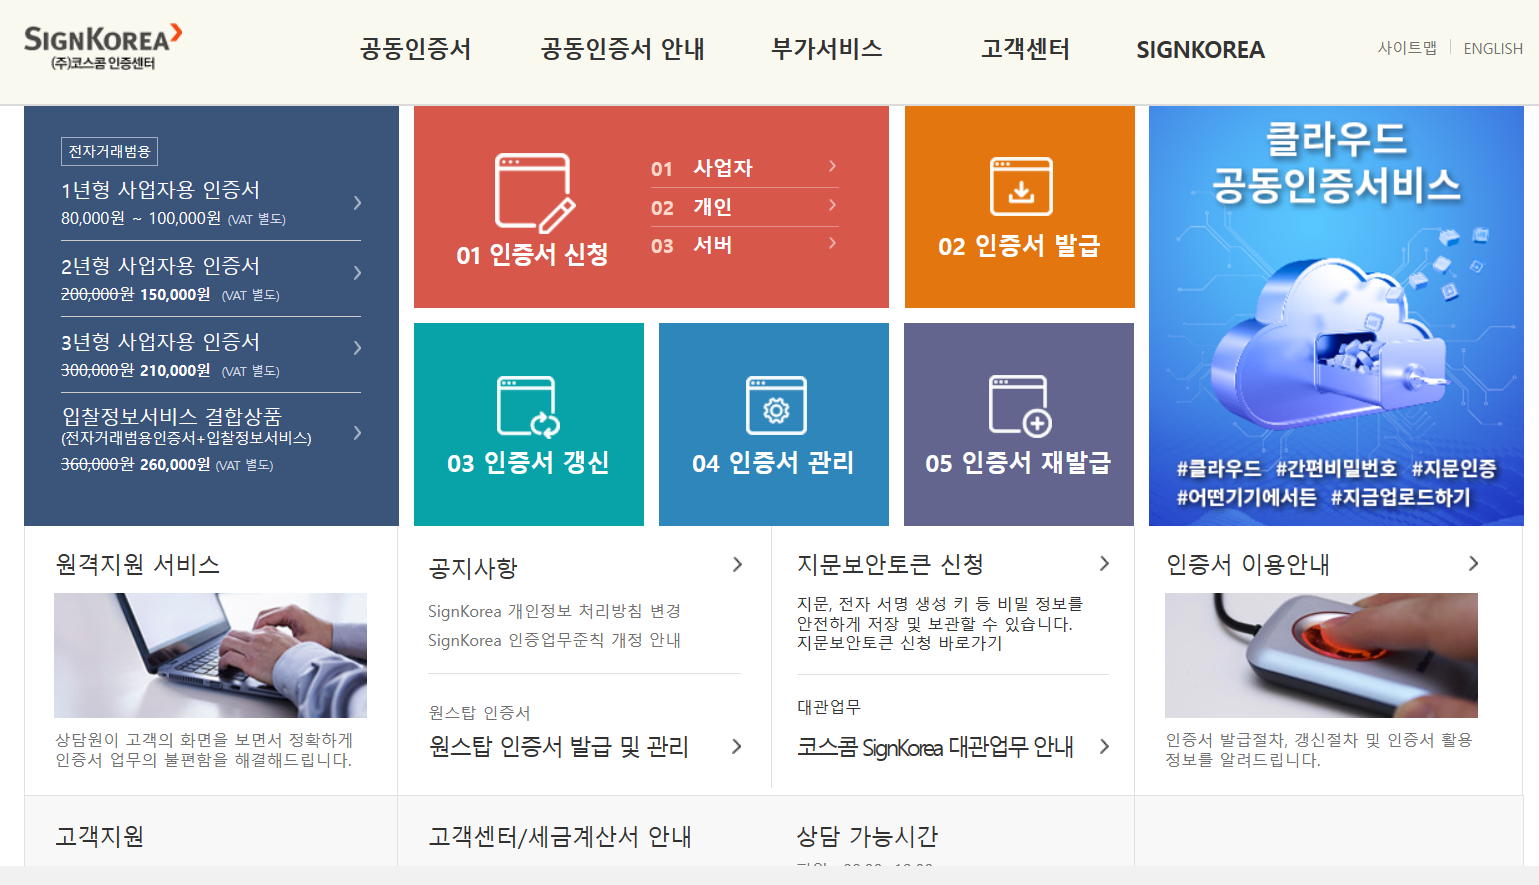This screenshot has height=885, width=1539.
Task: Open the 공동인증서 menu
Action: (416, 50)
